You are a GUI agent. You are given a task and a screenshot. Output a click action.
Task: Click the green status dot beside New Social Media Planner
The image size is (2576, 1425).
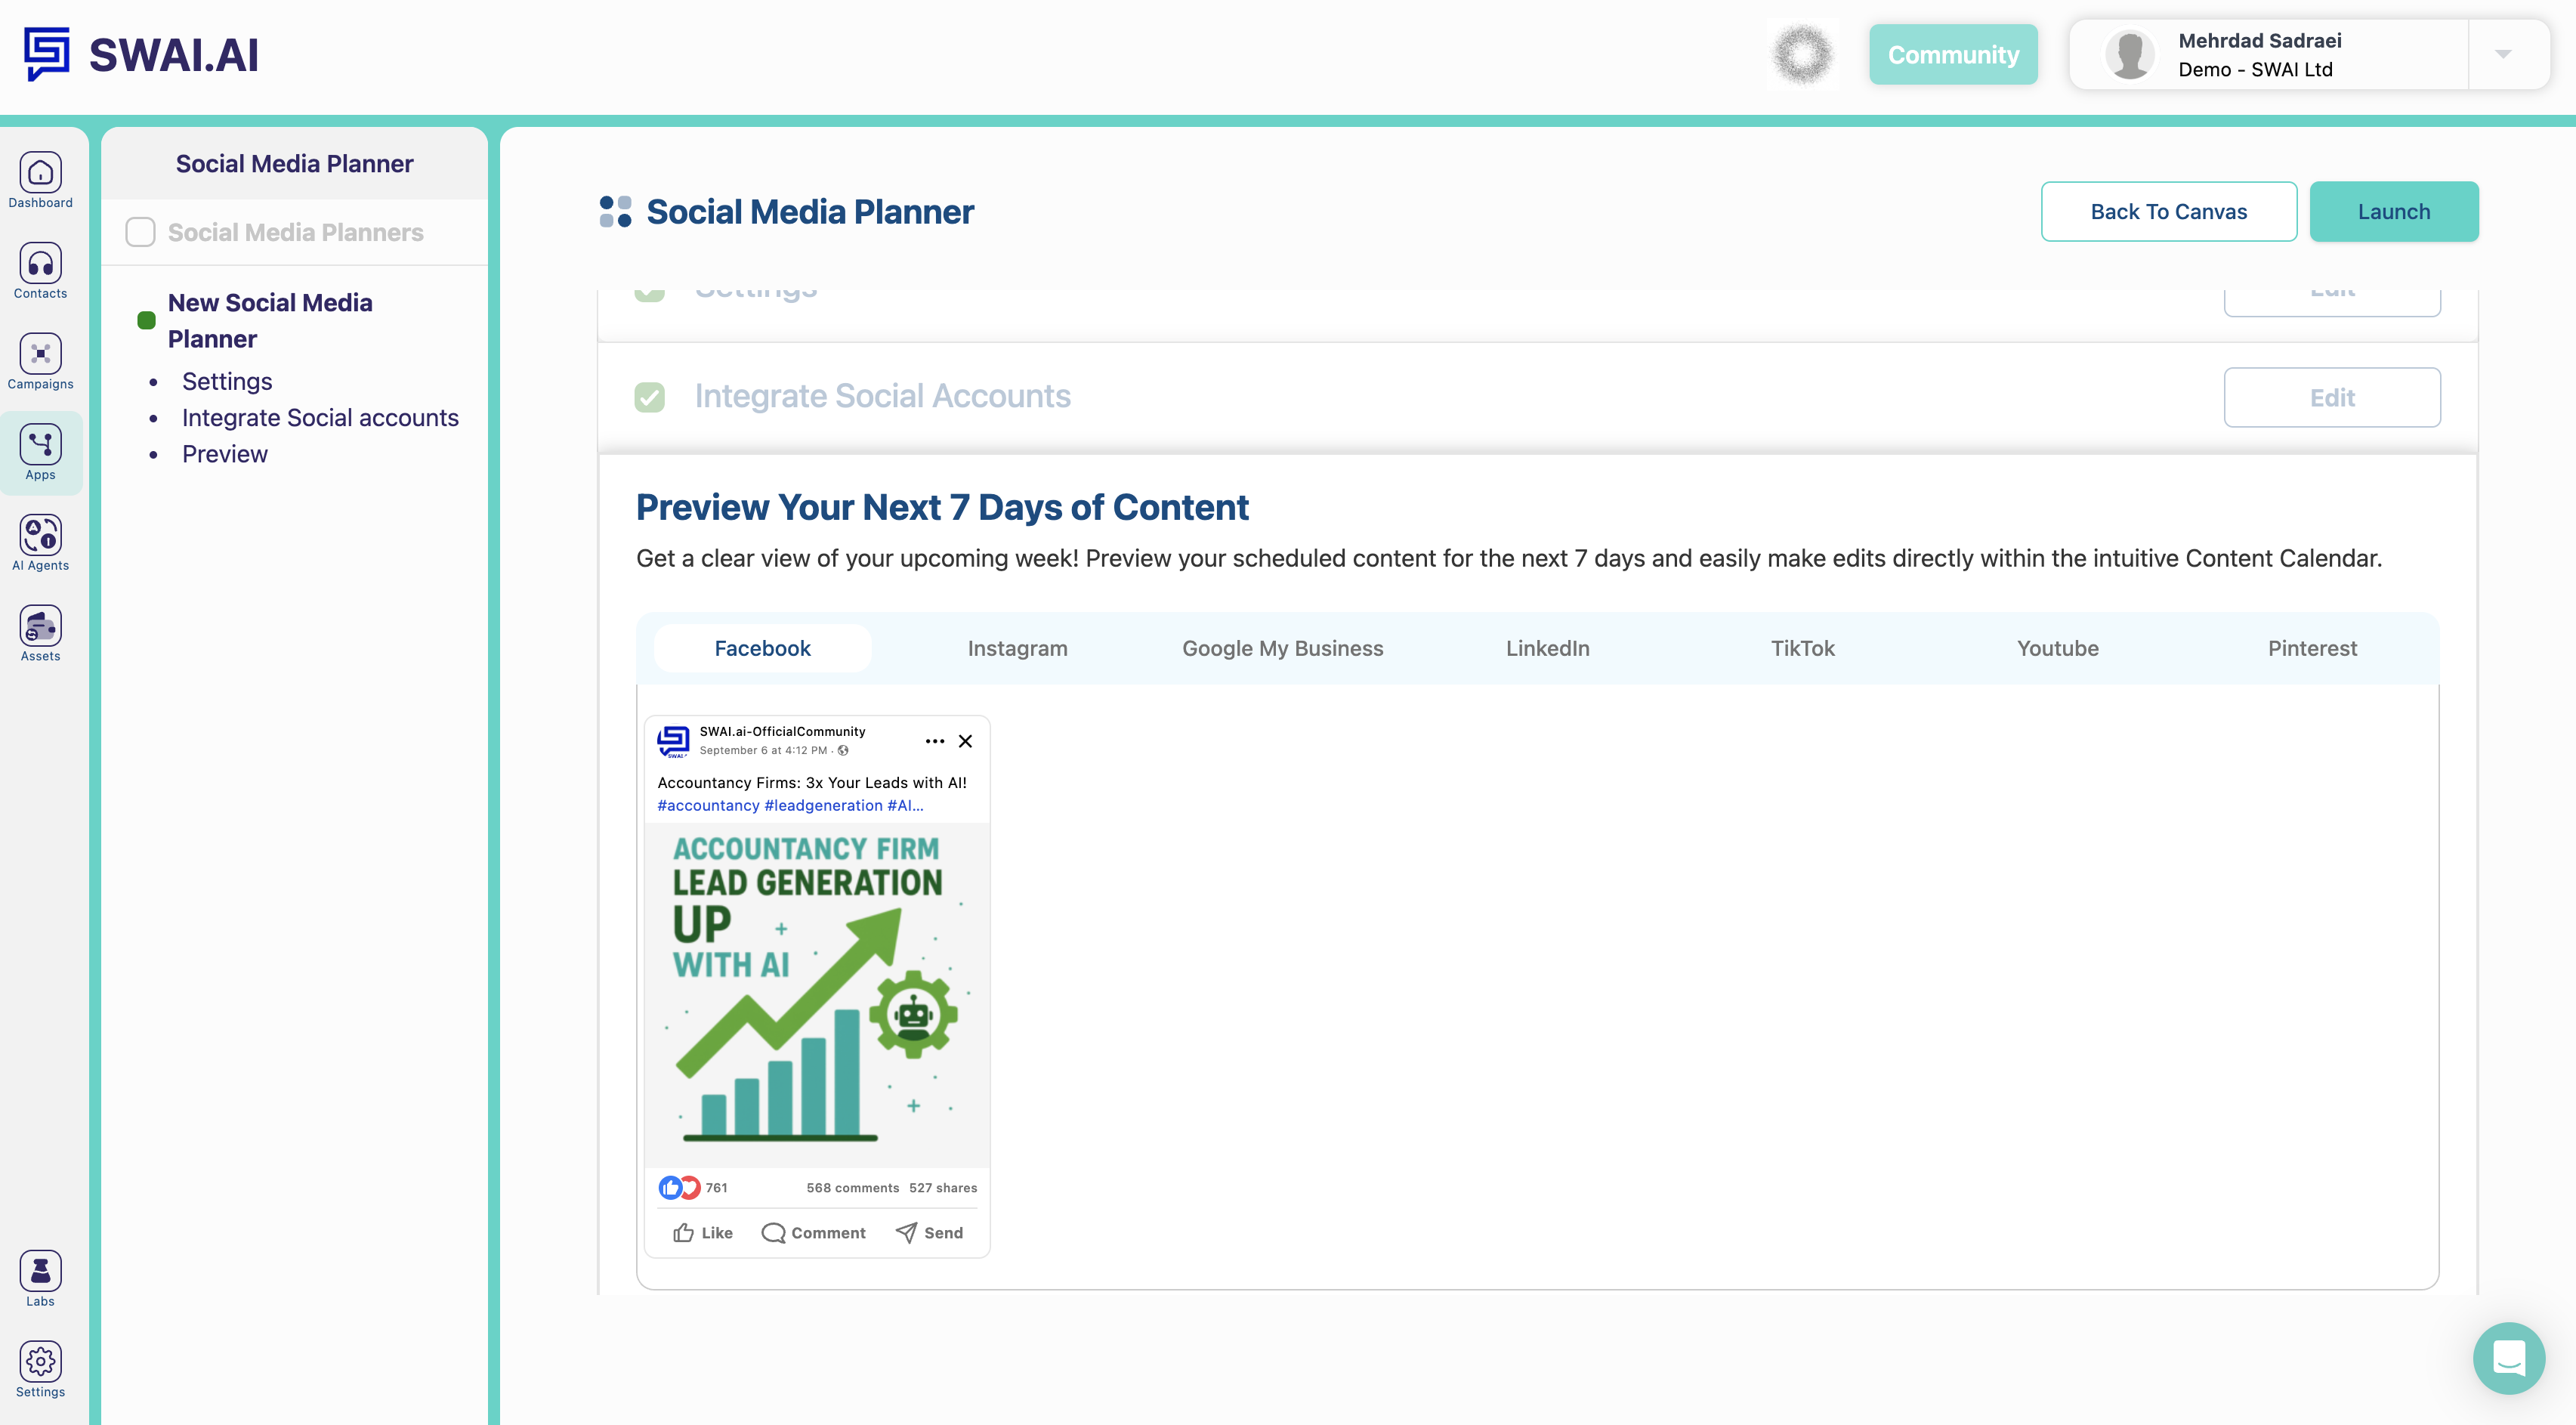click(146, 320)
